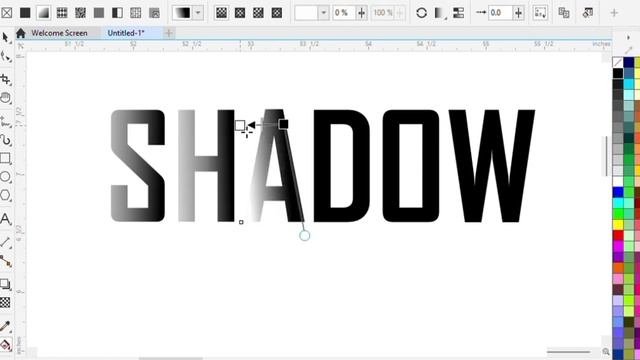The width and height of the screenshot is (640, 360).
Task: Select the Connector tool
Action: coord(6,261)
